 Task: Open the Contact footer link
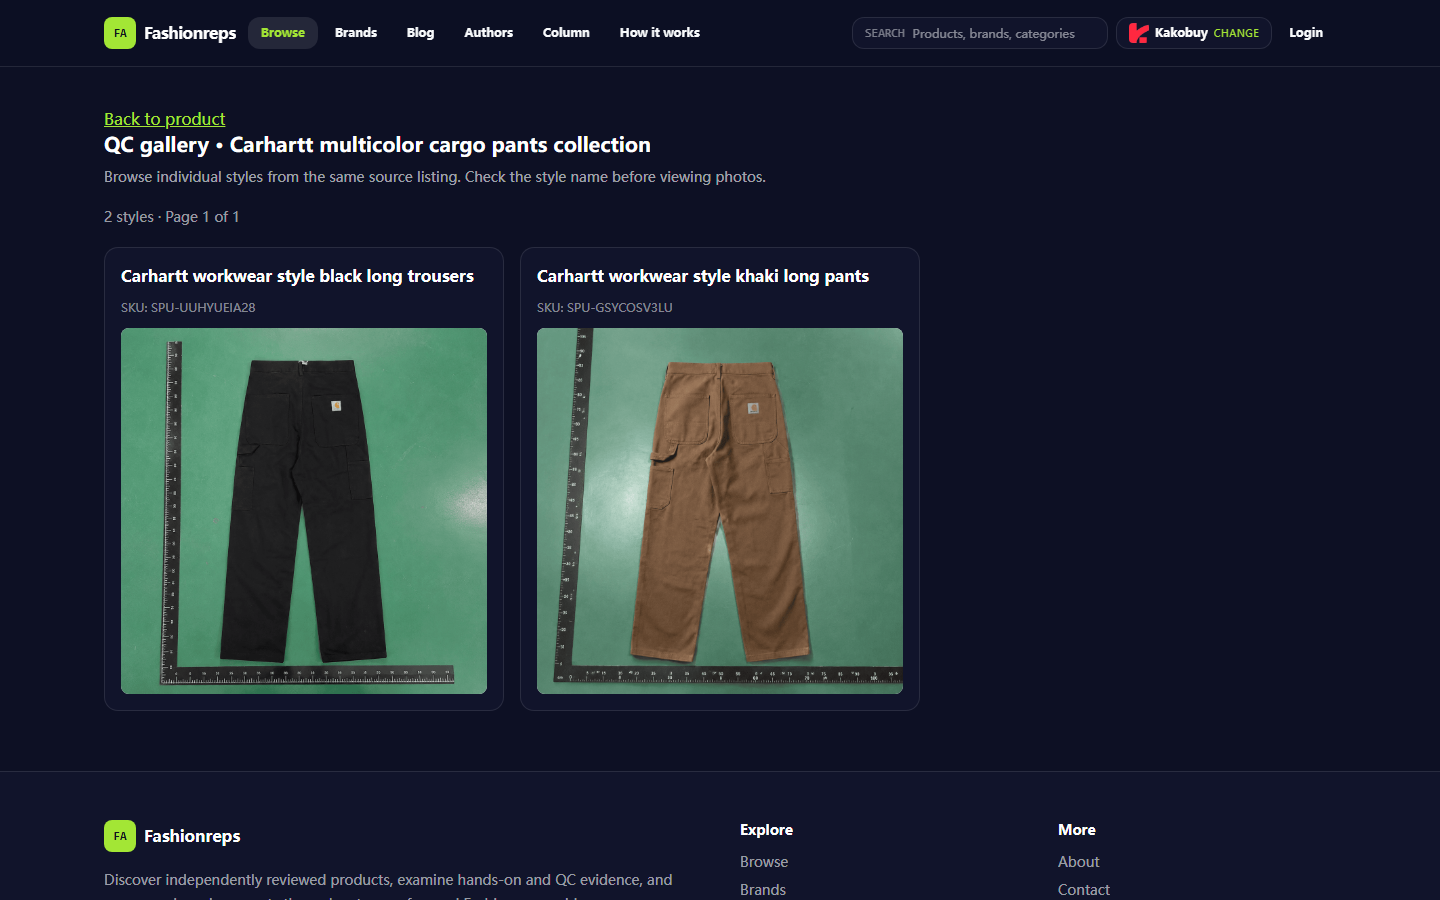coord(1084,890)
